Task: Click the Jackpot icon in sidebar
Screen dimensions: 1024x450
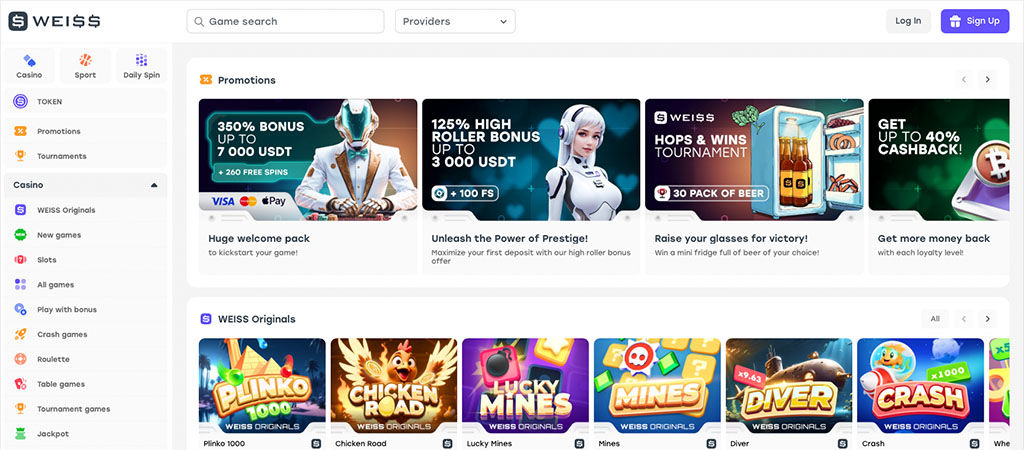Action: click(x=20, y=433)
